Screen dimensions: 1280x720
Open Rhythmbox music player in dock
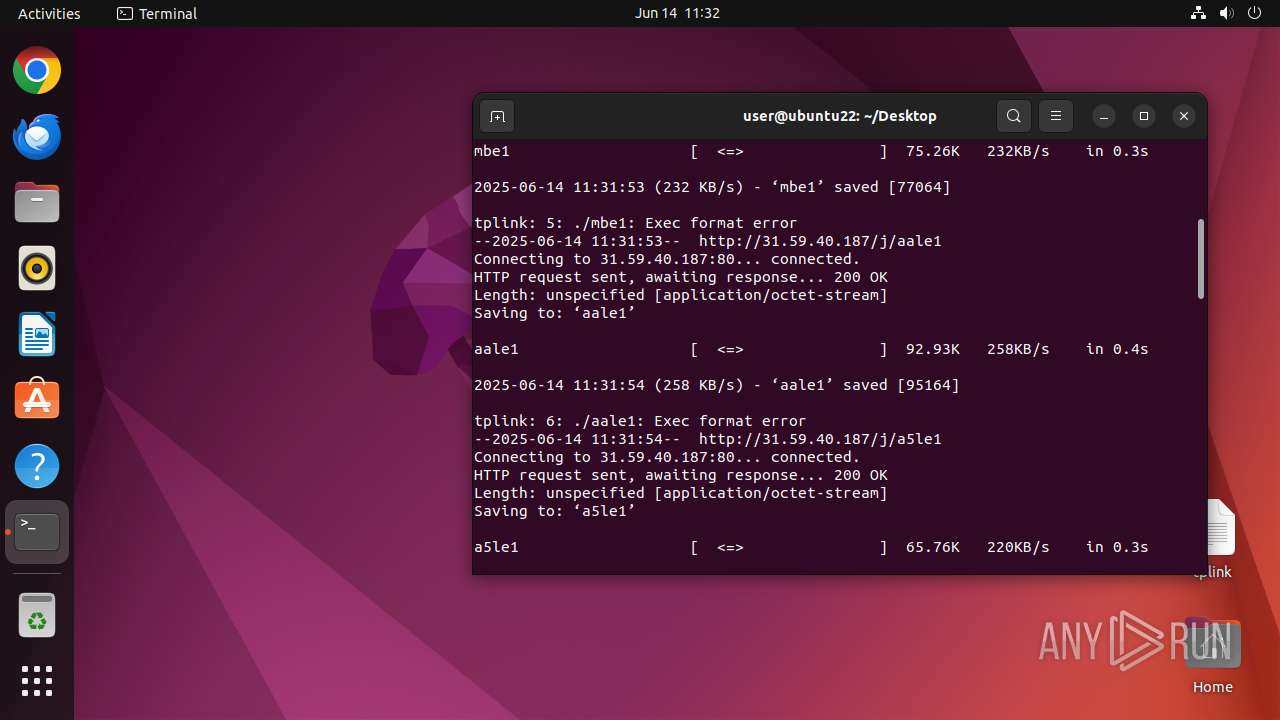click(x=37, y=269)
